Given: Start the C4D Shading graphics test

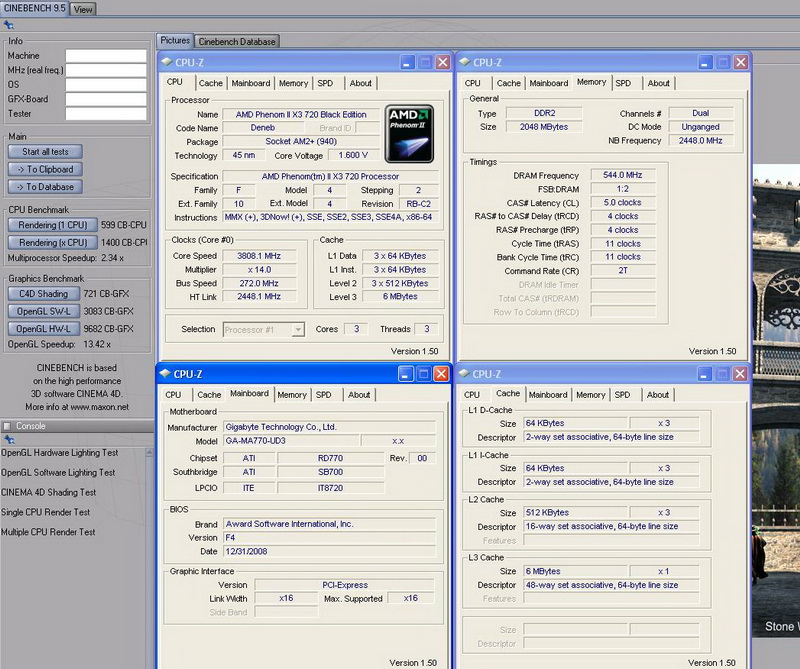Looking at the screenshot, I should click(x=43, y=294).
